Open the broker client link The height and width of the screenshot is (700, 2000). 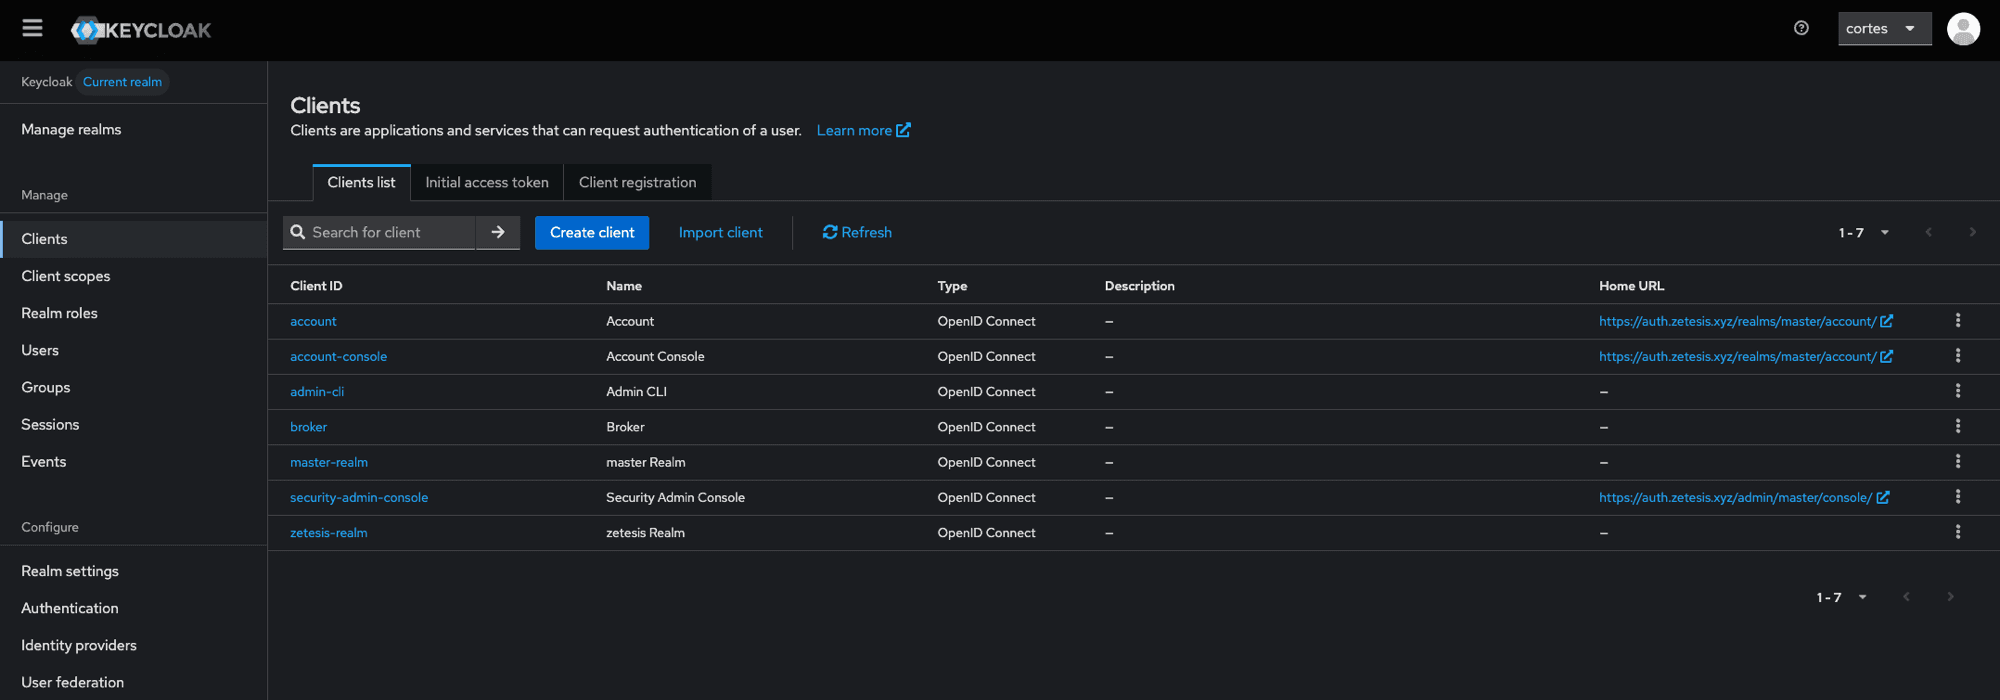[x=308, y=427]
